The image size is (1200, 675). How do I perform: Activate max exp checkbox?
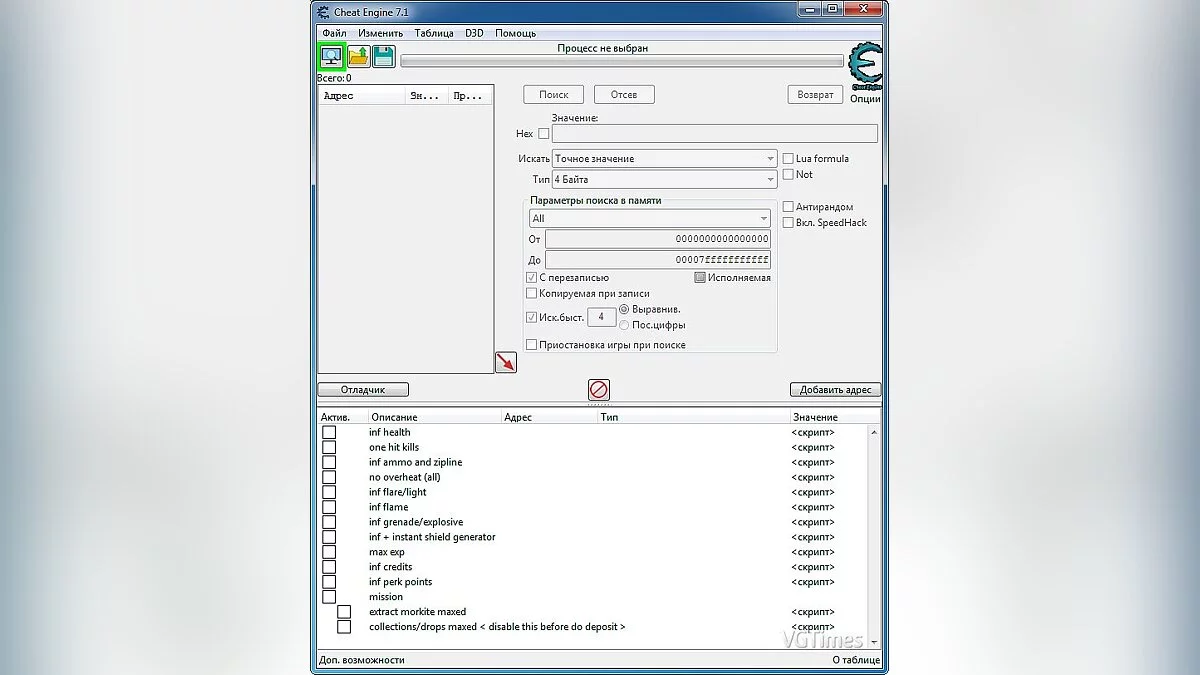329,552
